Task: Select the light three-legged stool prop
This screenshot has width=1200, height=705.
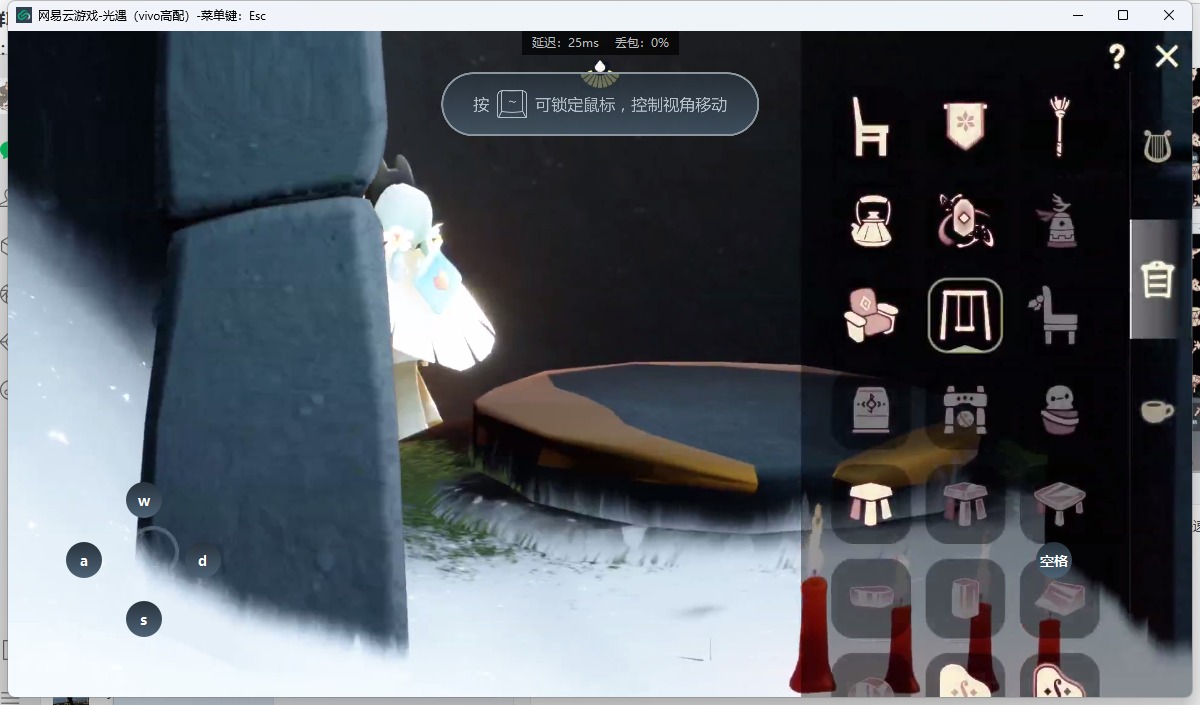Action: click(x=870, y=503)
